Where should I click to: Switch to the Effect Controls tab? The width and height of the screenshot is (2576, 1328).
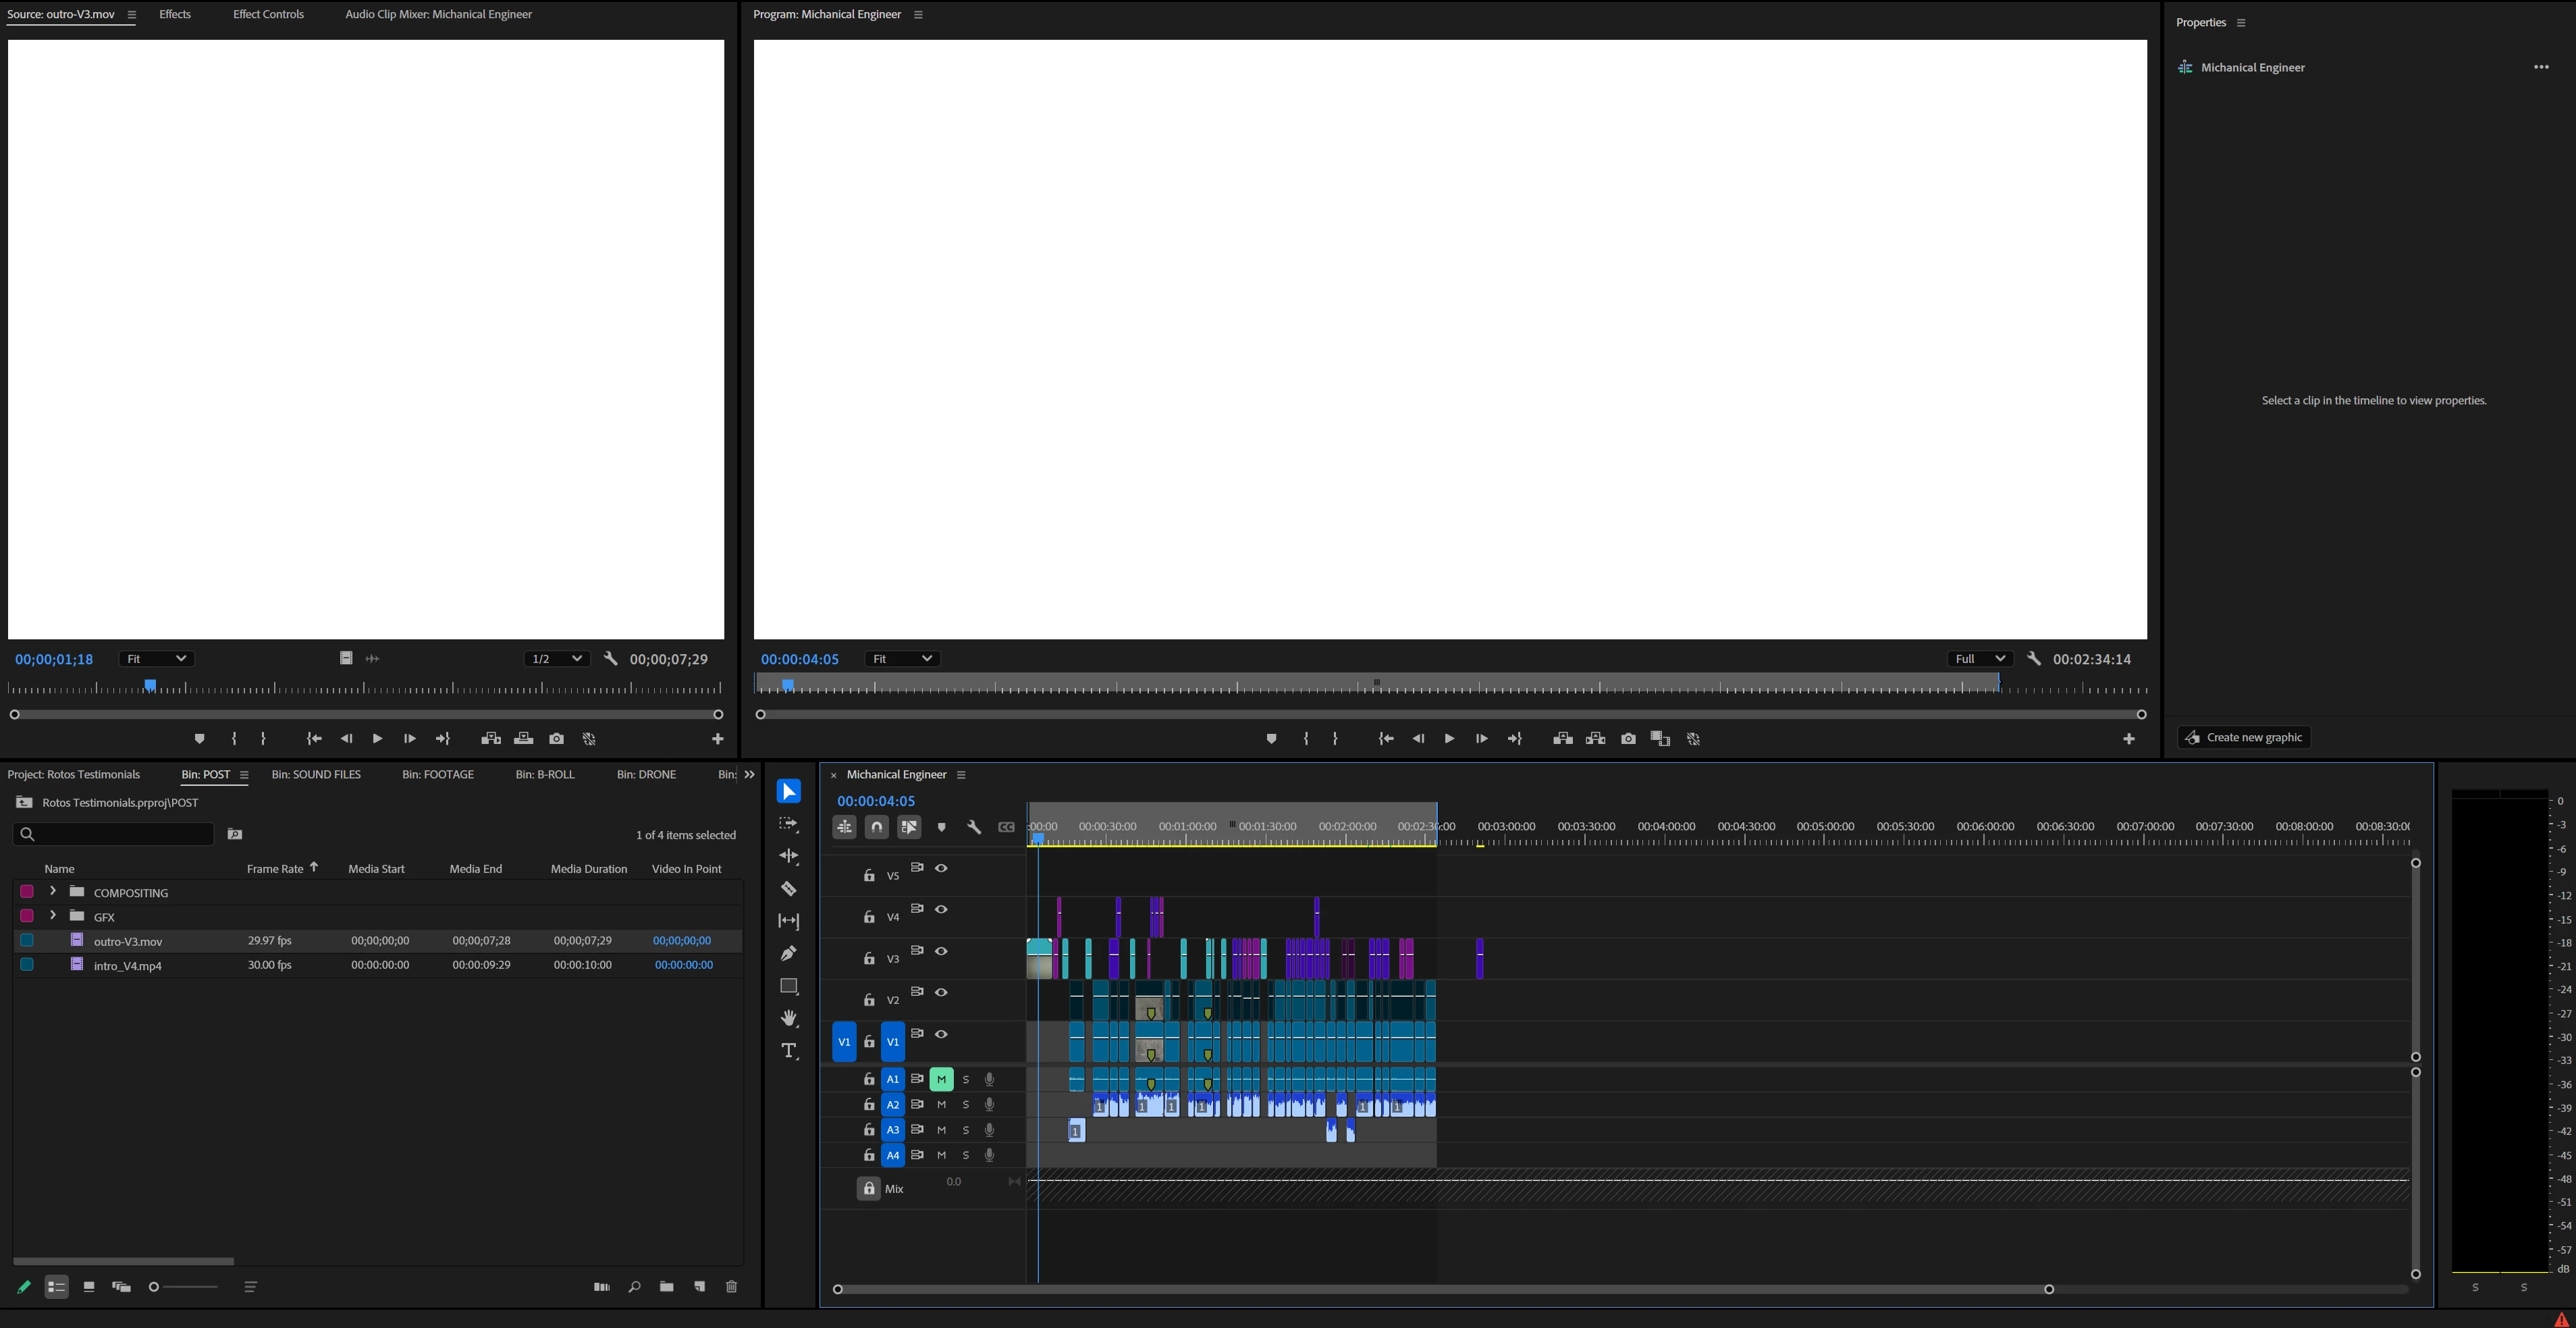pos(268,14)
